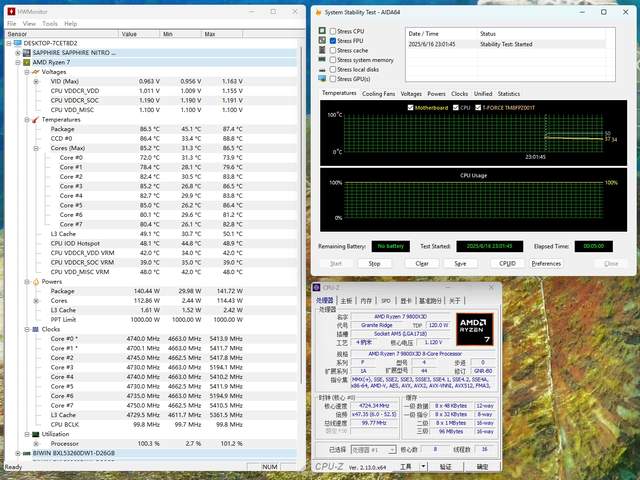Click the Temperatures thermometer icon in HWMonitor tree
The image size is (640, 480).
tap(36, 119)
